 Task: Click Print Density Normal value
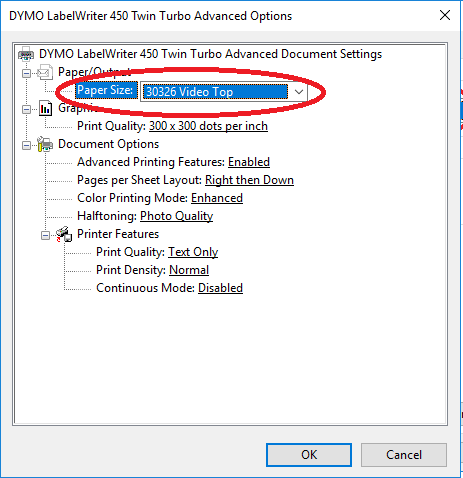tap(189, 270)
